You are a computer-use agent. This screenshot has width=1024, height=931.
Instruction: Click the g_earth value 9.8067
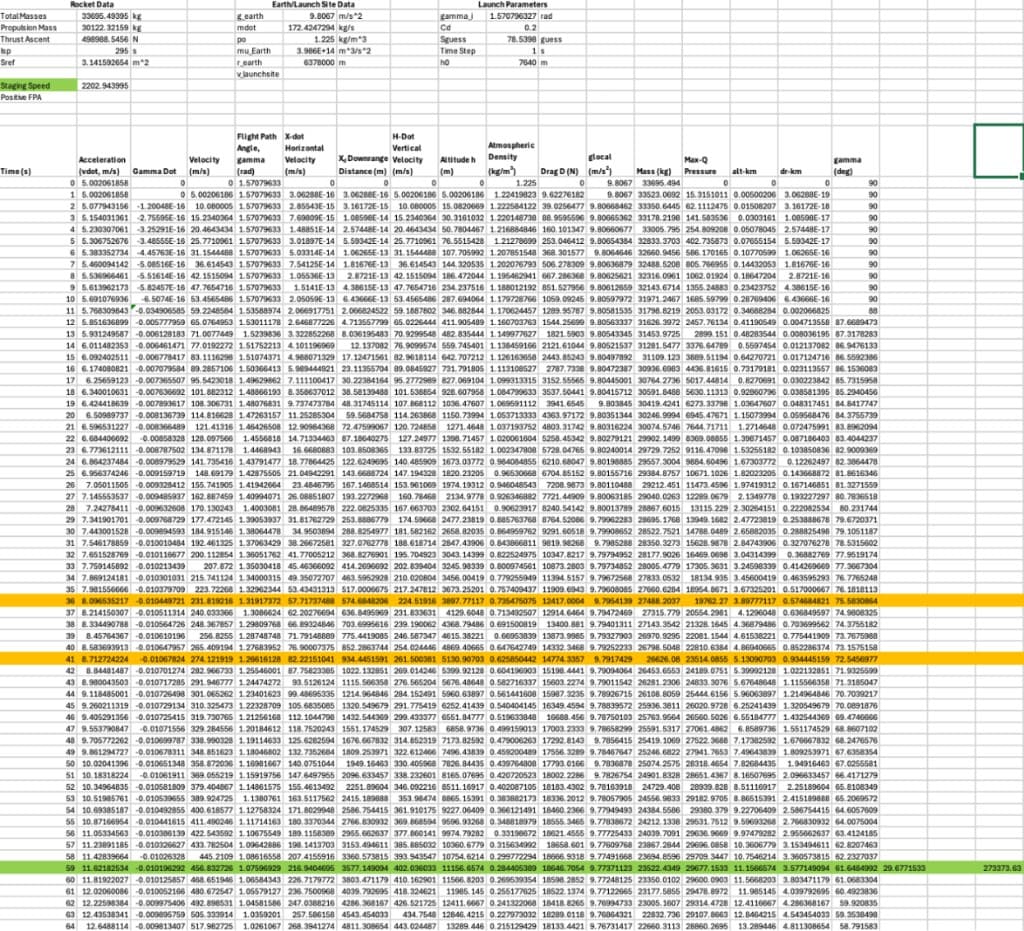[x=320, y=17]
